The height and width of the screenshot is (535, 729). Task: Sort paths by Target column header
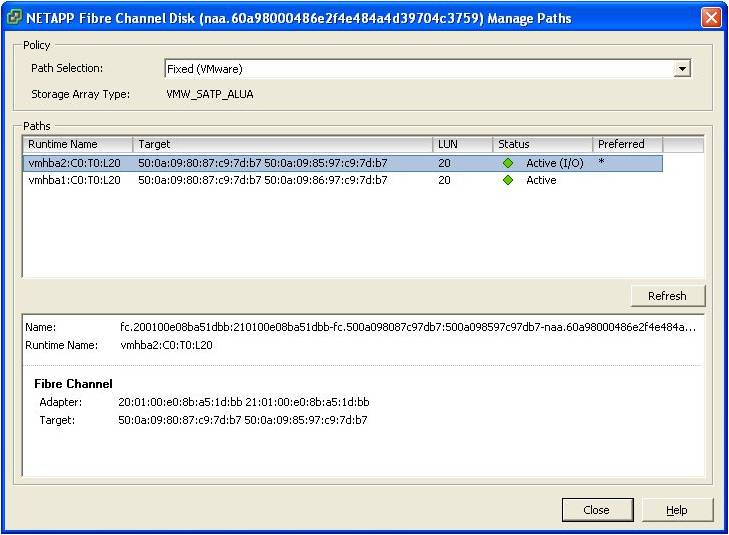(x=282, y=145)
